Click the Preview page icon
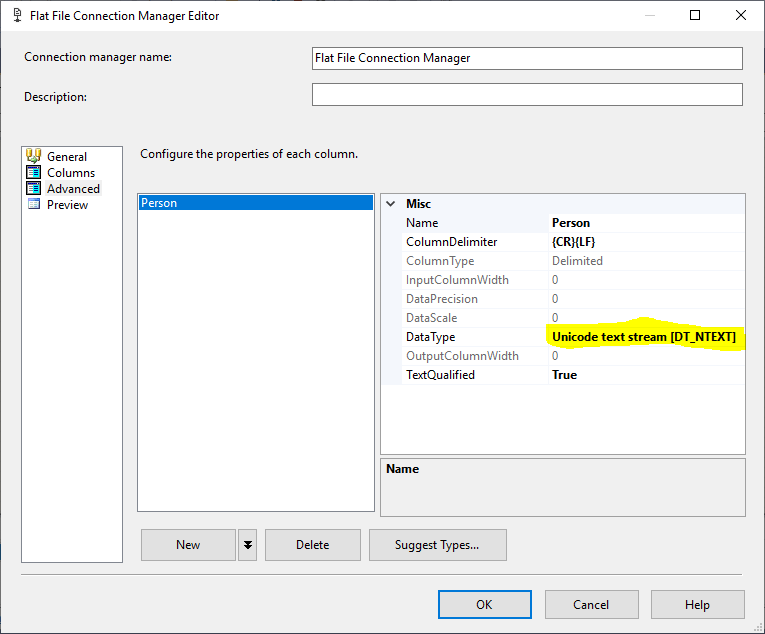The height and width of the screenshot is (634, 765). (x=34, y=205)
